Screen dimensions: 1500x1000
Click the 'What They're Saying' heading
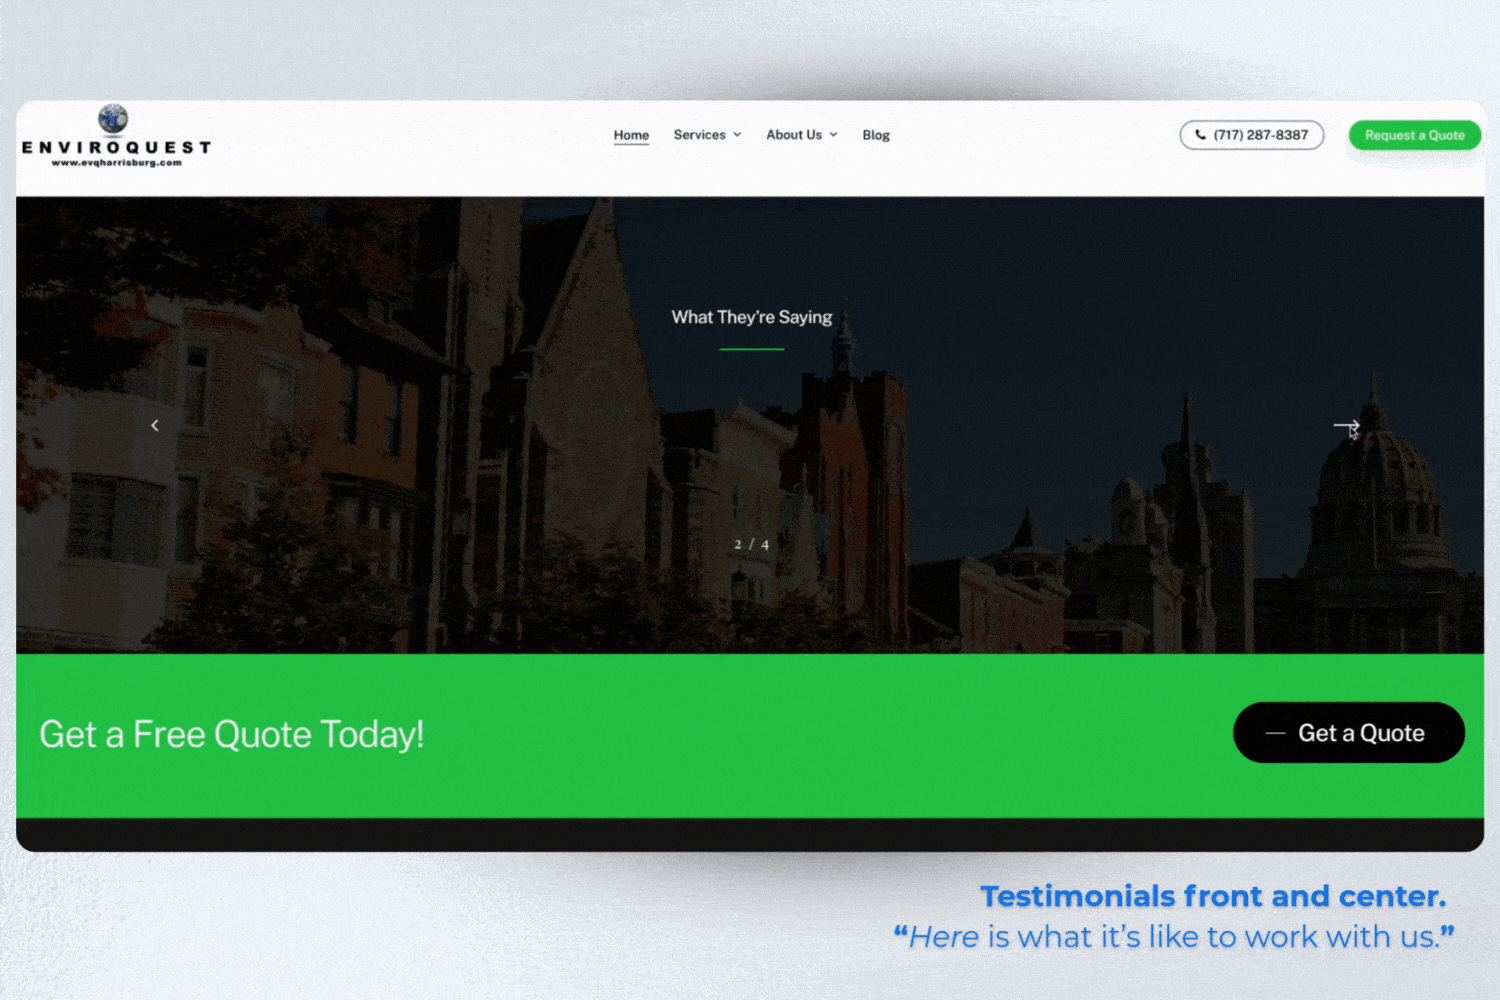[x=752, y=317]
